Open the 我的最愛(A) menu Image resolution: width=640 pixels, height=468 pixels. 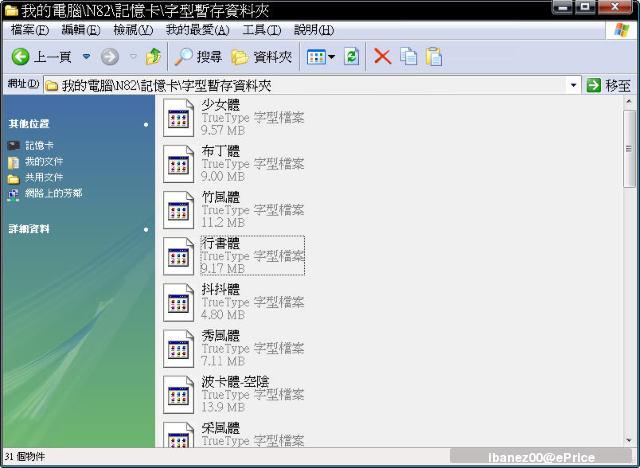point(198,30)
